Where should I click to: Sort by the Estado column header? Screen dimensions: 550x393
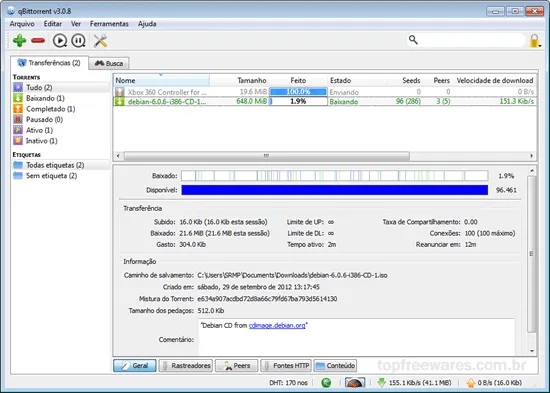click(x=357, y=80)
